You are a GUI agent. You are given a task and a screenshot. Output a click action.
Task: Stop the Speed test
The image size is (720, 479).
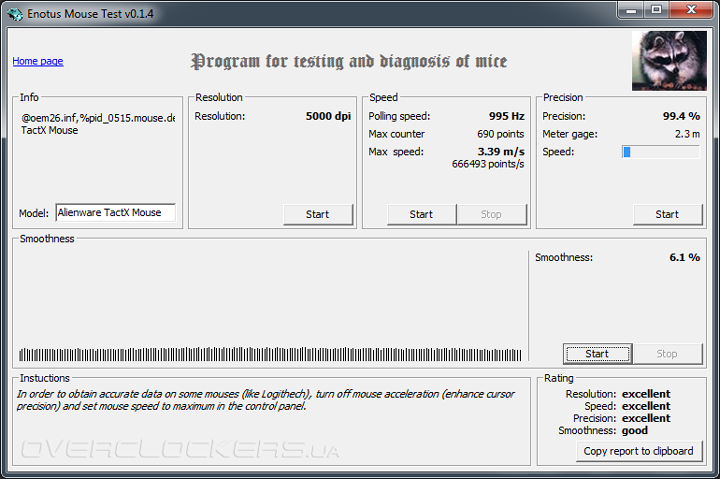pyautogui.click(x=491, y=214)
